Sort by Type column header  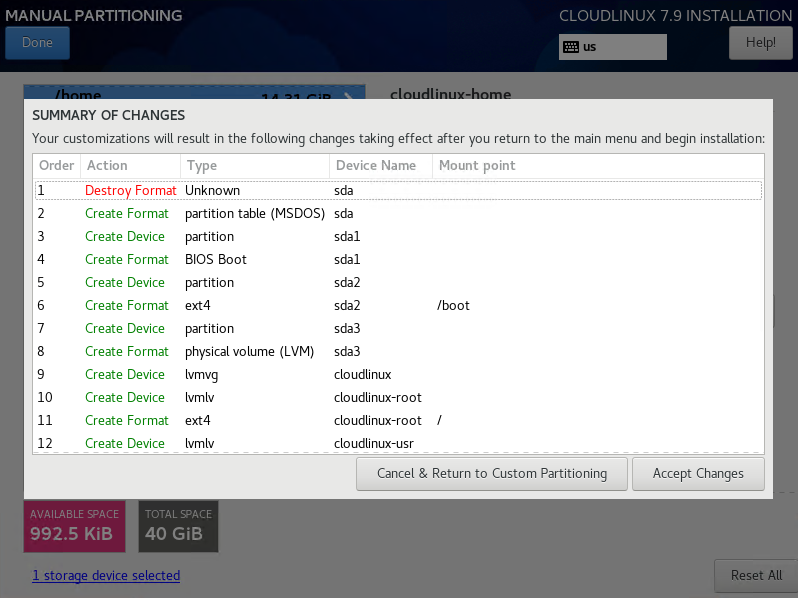coord(254,166)
